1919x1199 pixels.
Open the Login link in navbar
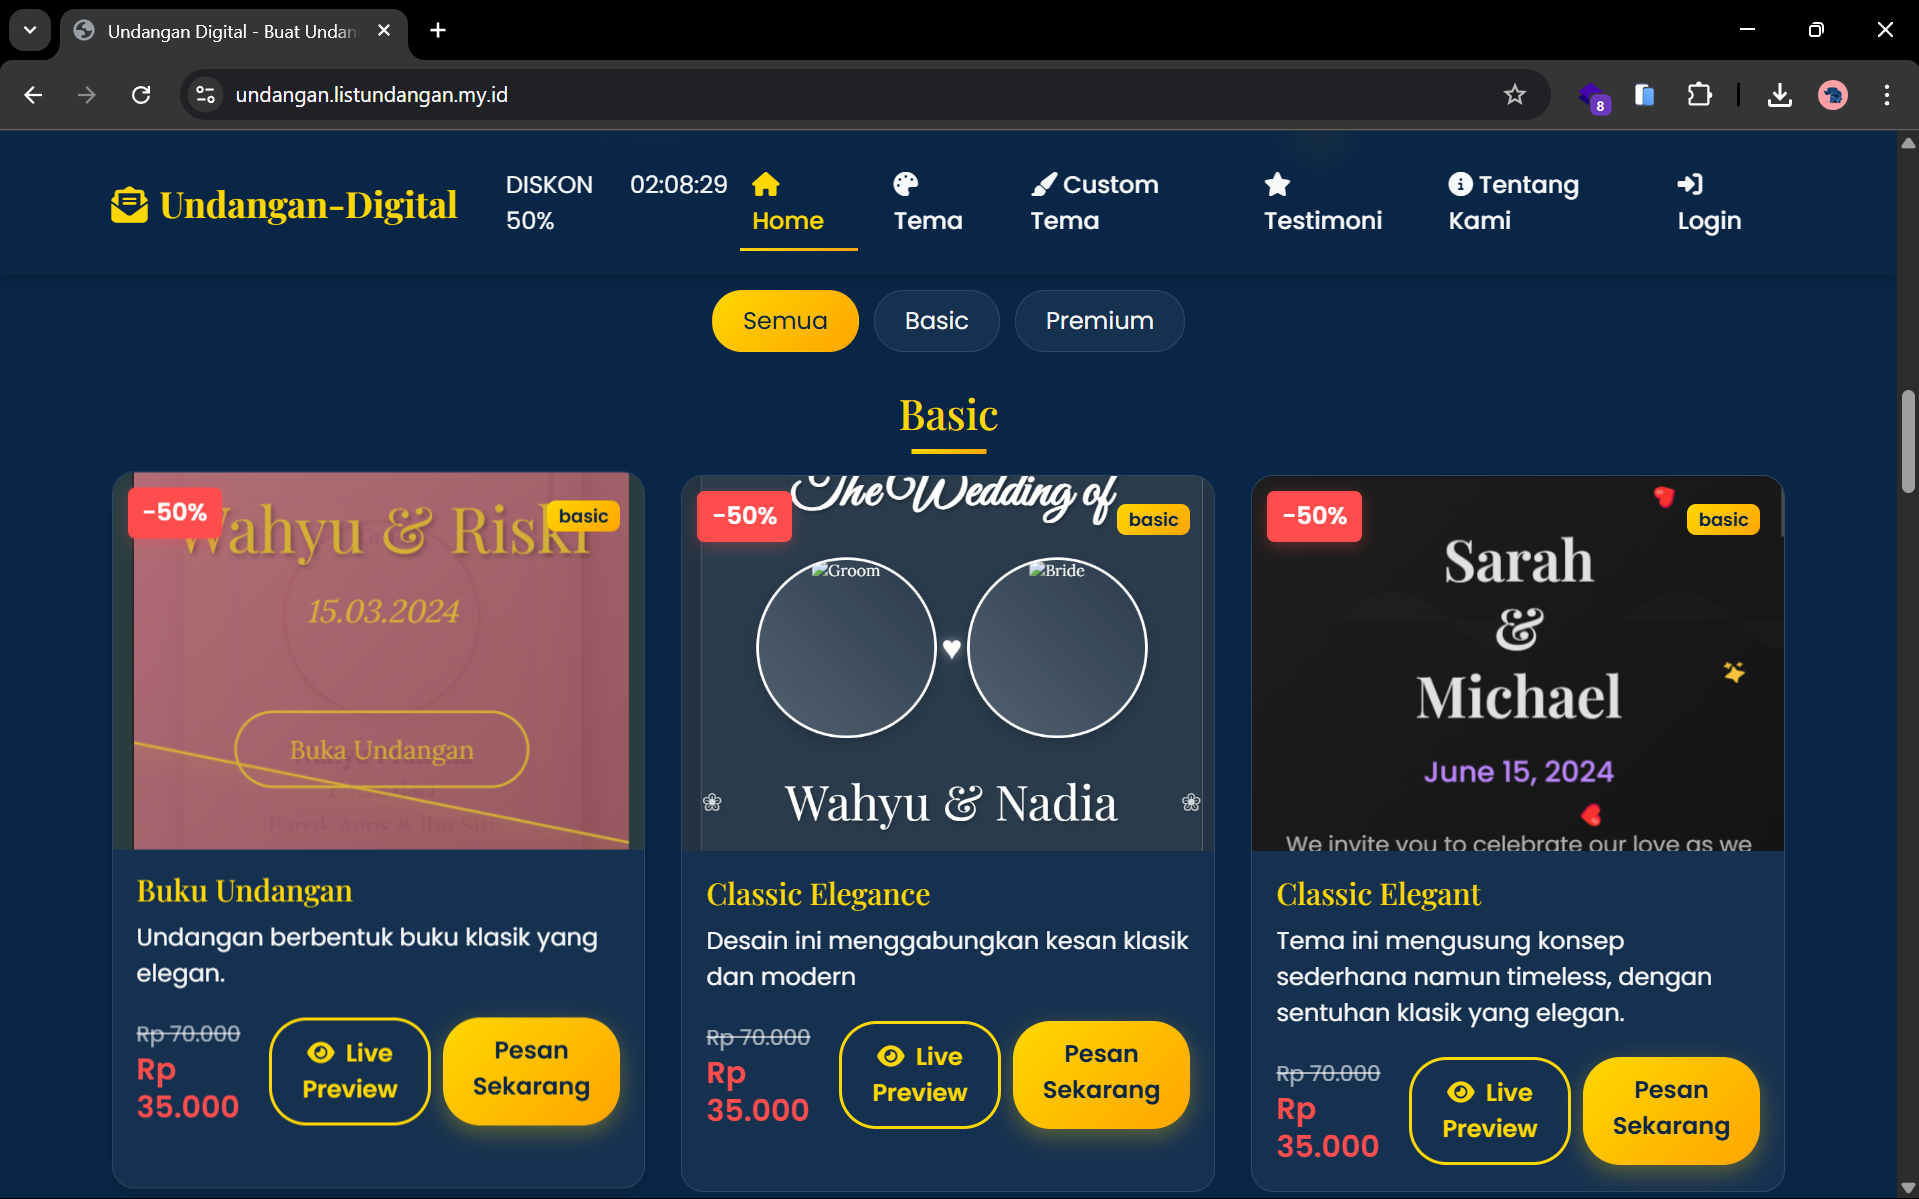point(1708,203)
